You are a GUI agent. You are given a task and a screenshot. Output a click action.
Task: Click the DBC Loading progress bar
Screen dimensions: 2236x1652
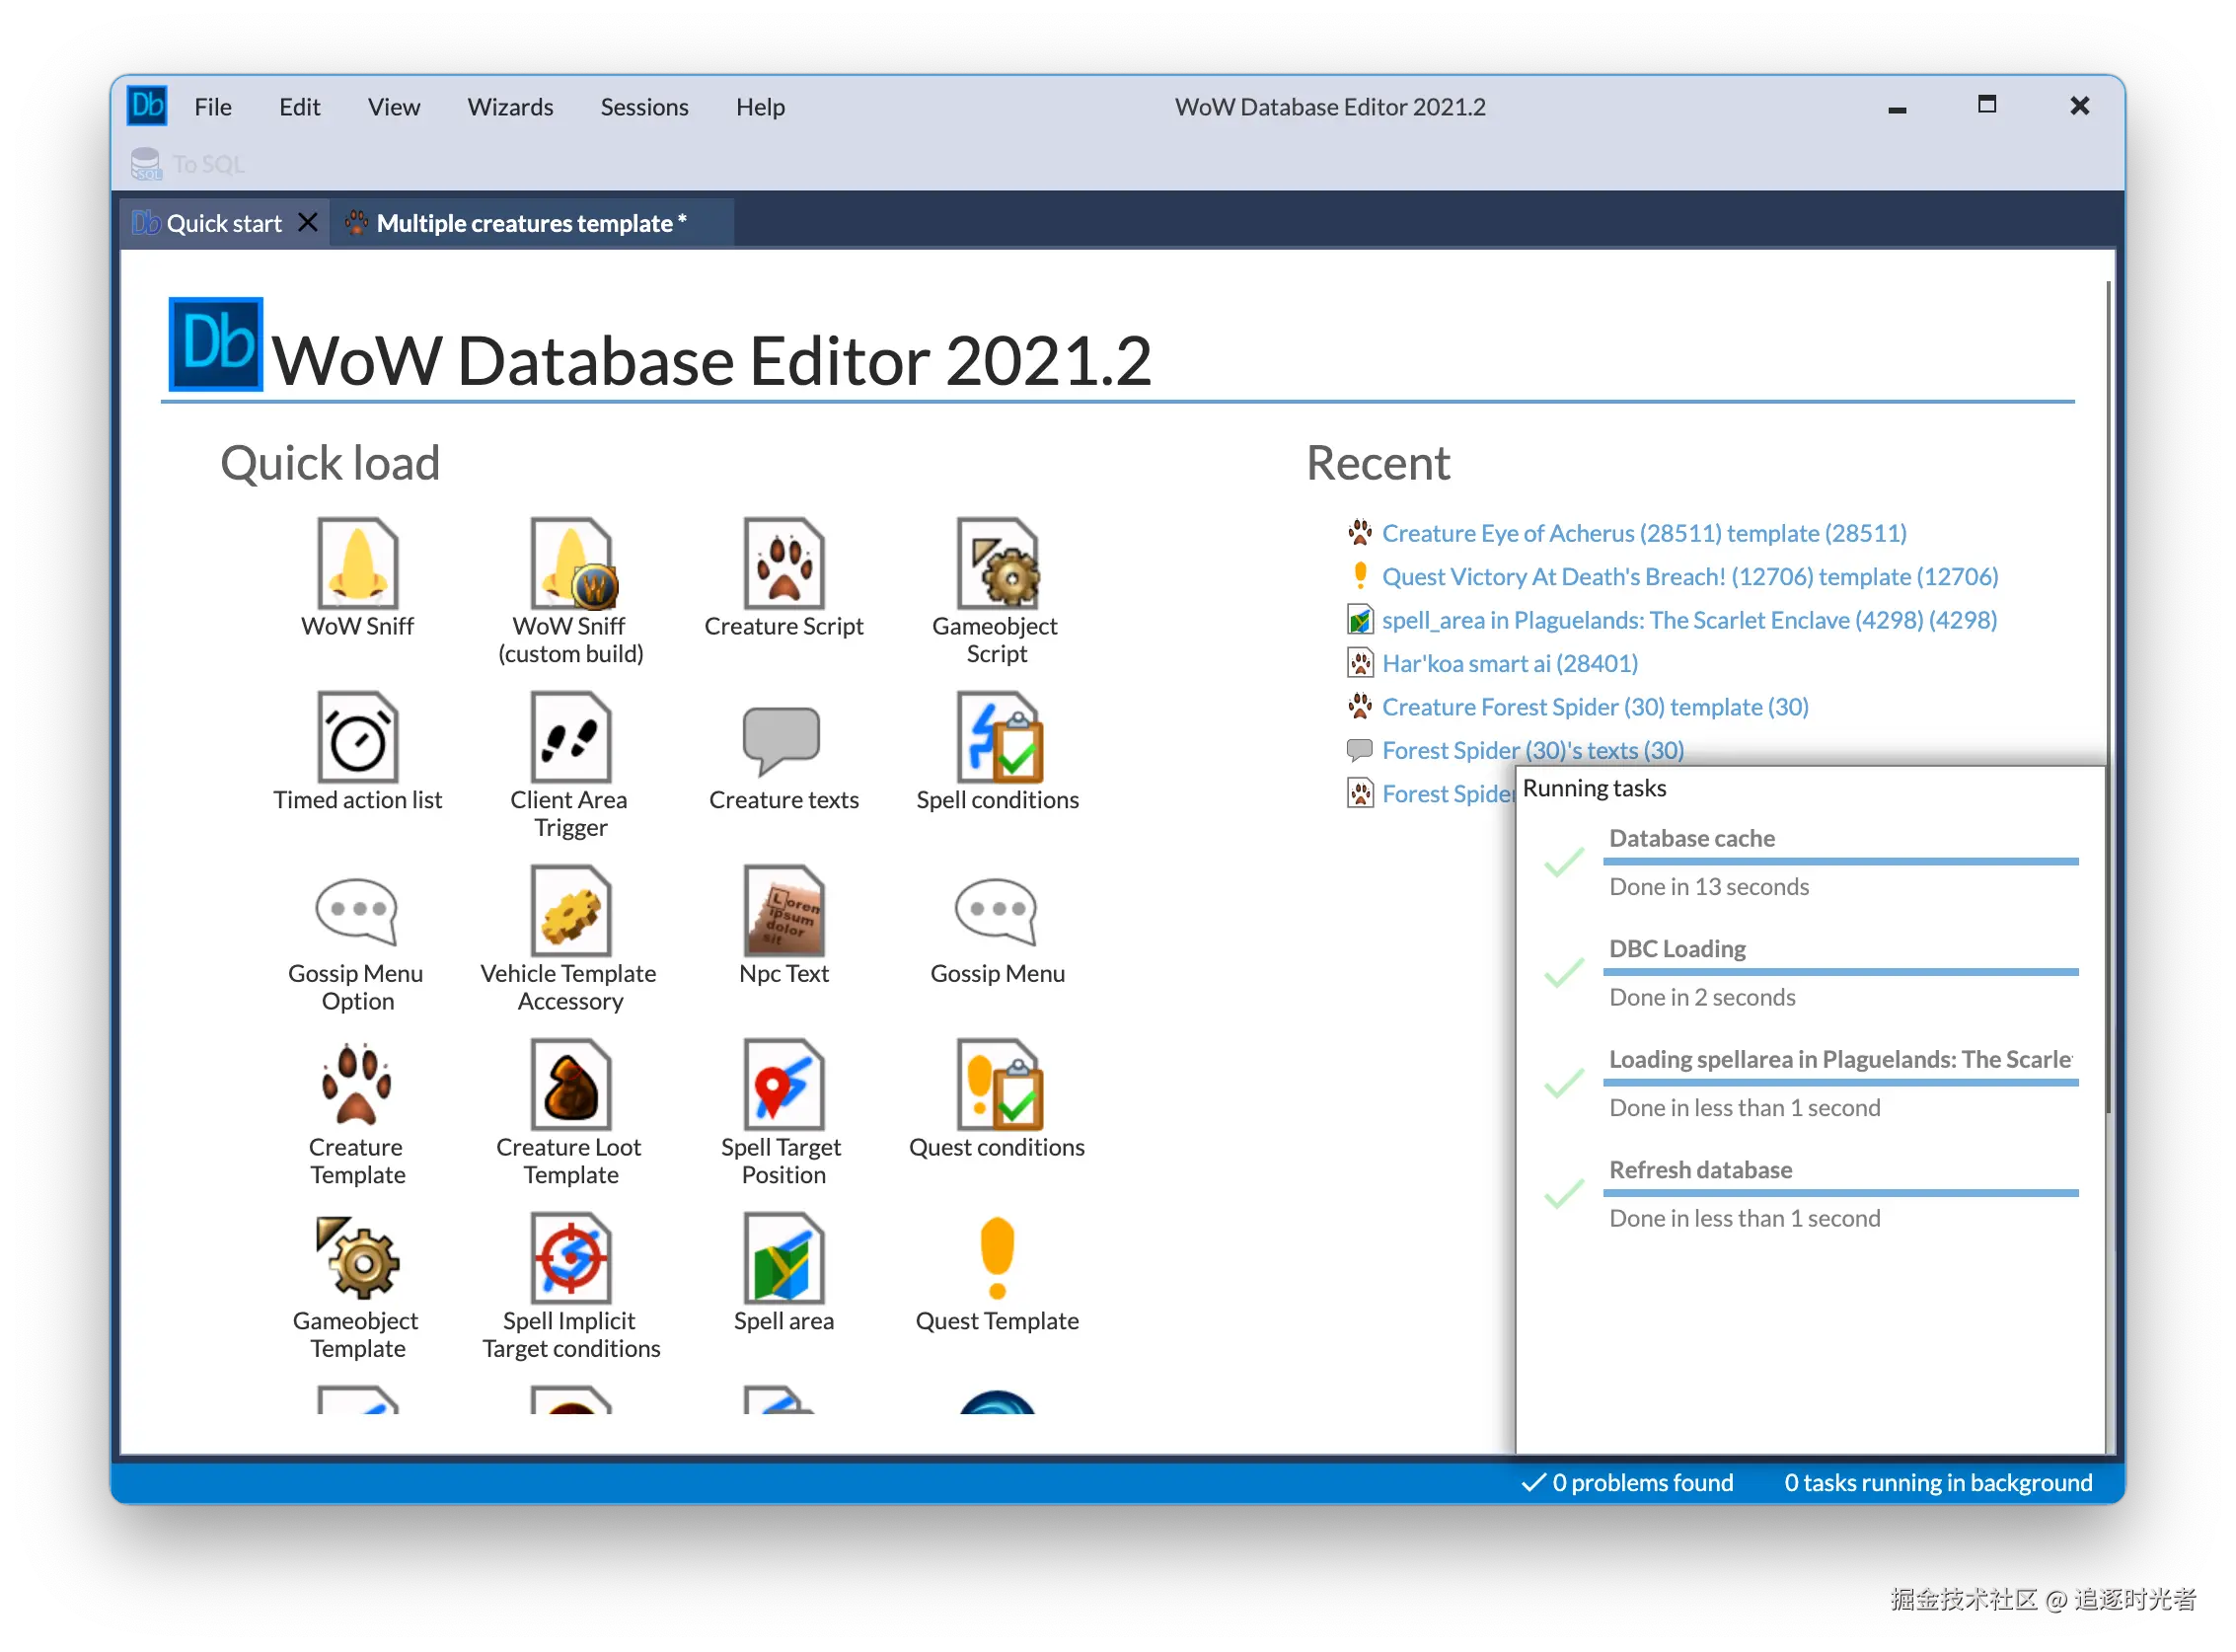click(1840, 972)
